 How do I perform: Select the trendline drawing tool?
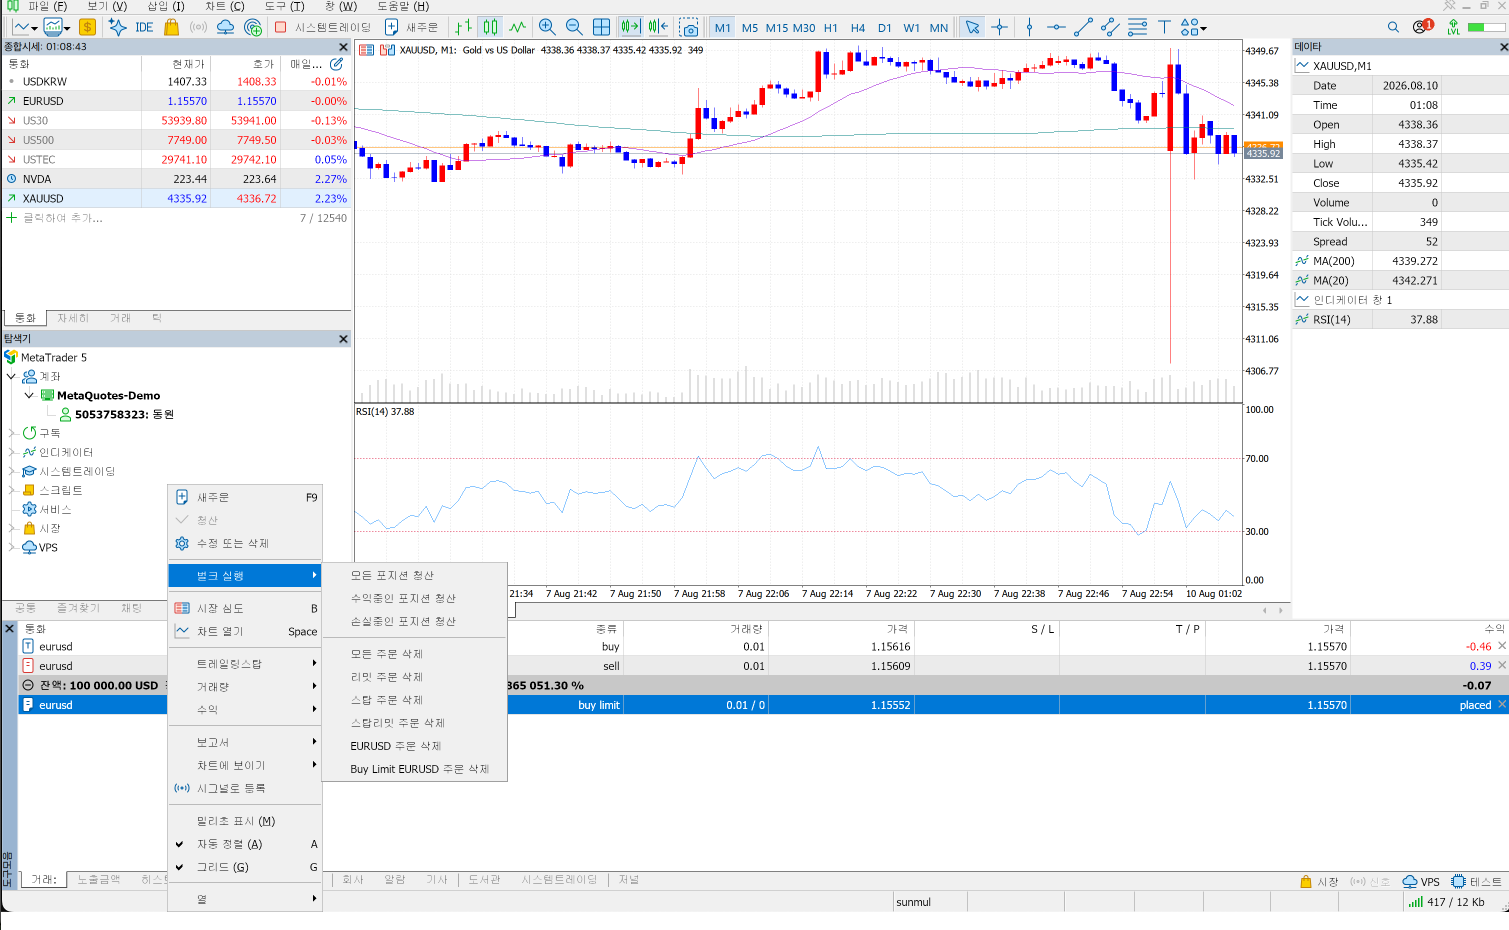coord(1083,27)
